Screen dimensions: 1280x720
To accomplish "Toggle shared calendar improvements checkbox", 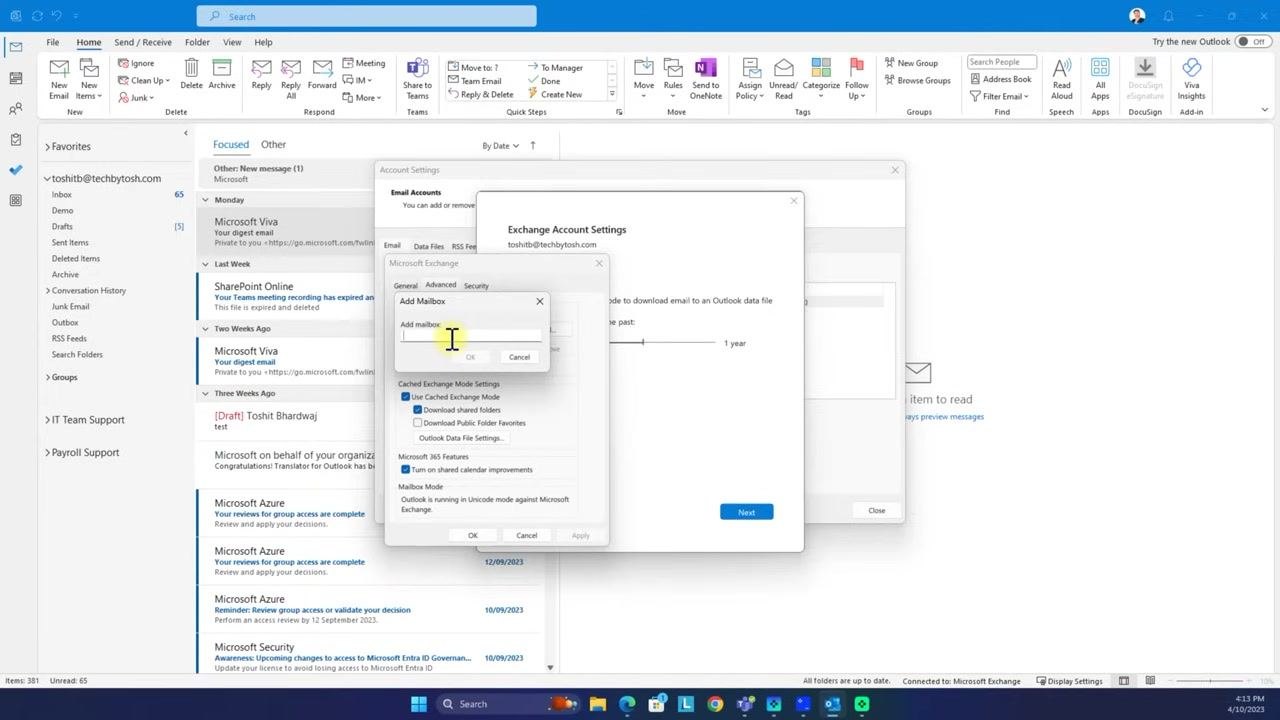I will pyautogui.click(x=405, y=469).
